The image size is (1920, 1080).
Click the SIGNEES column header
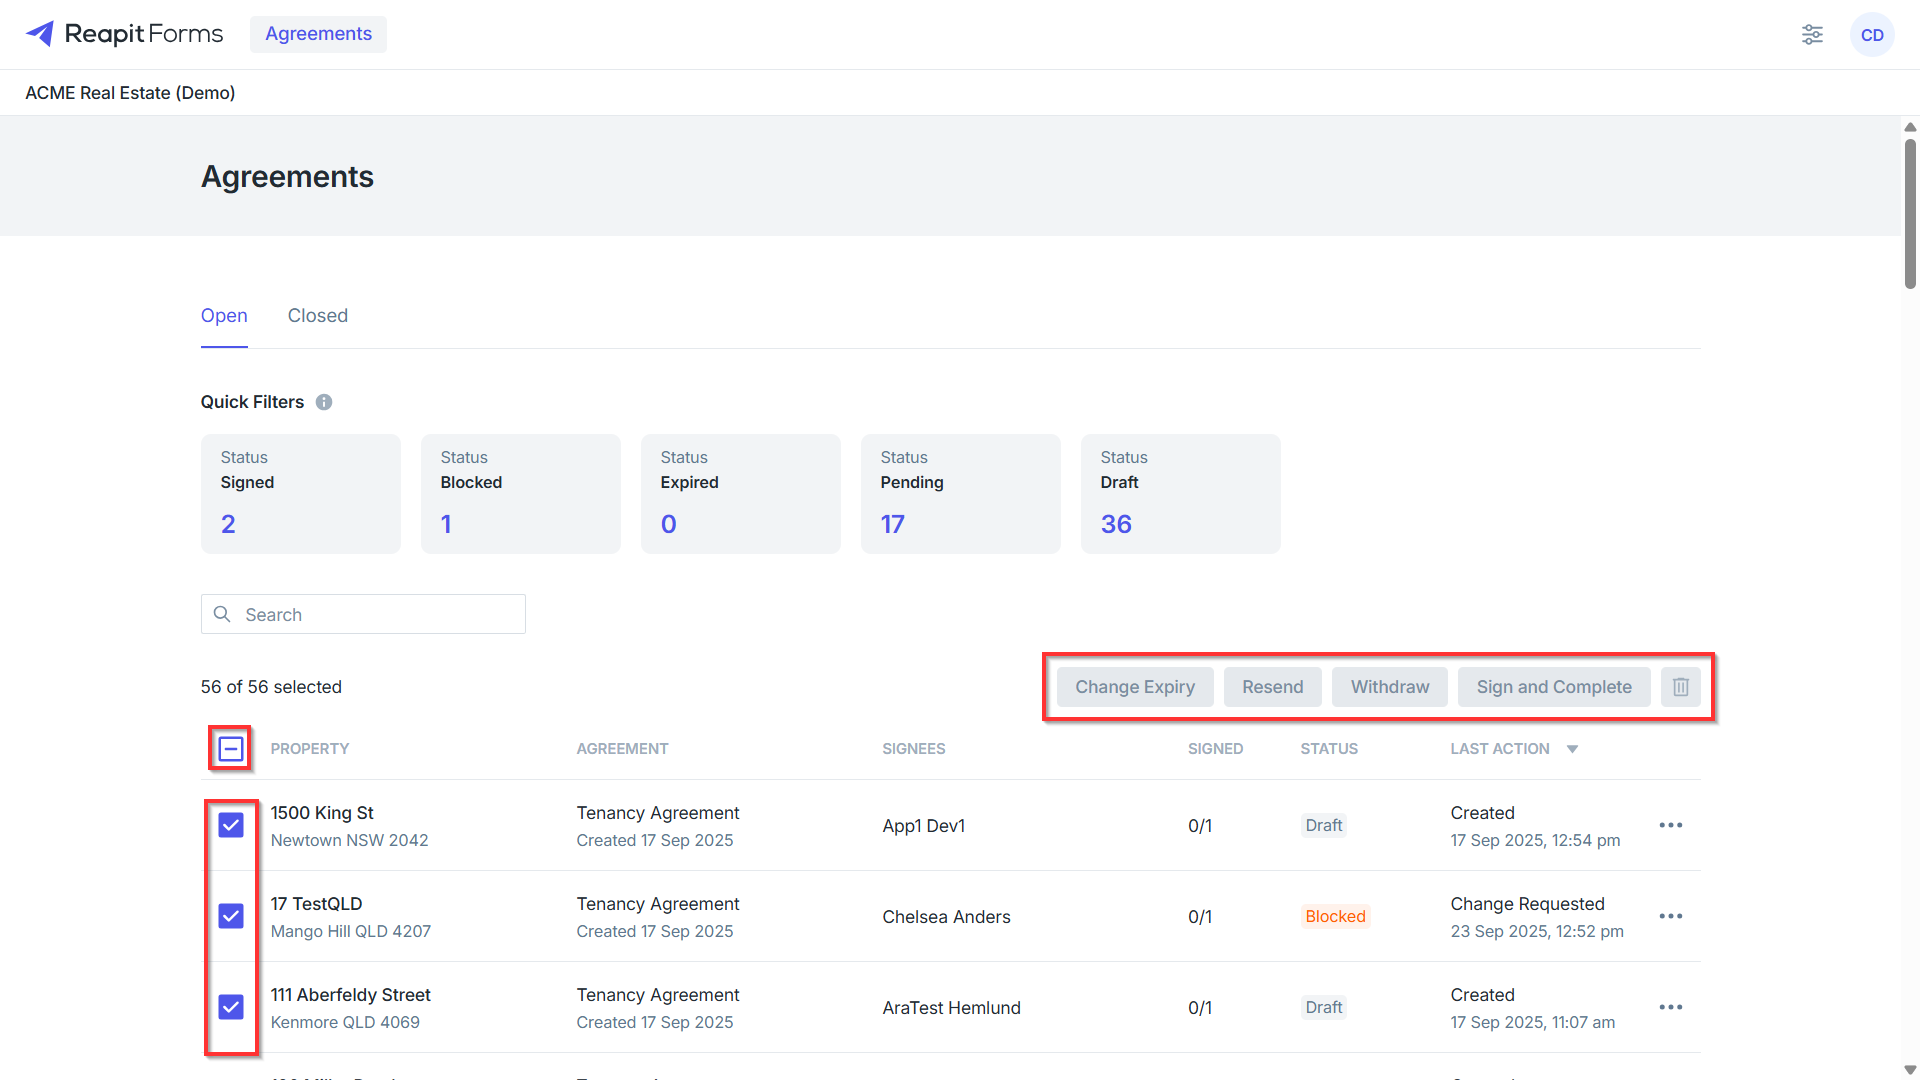point(914,749)
